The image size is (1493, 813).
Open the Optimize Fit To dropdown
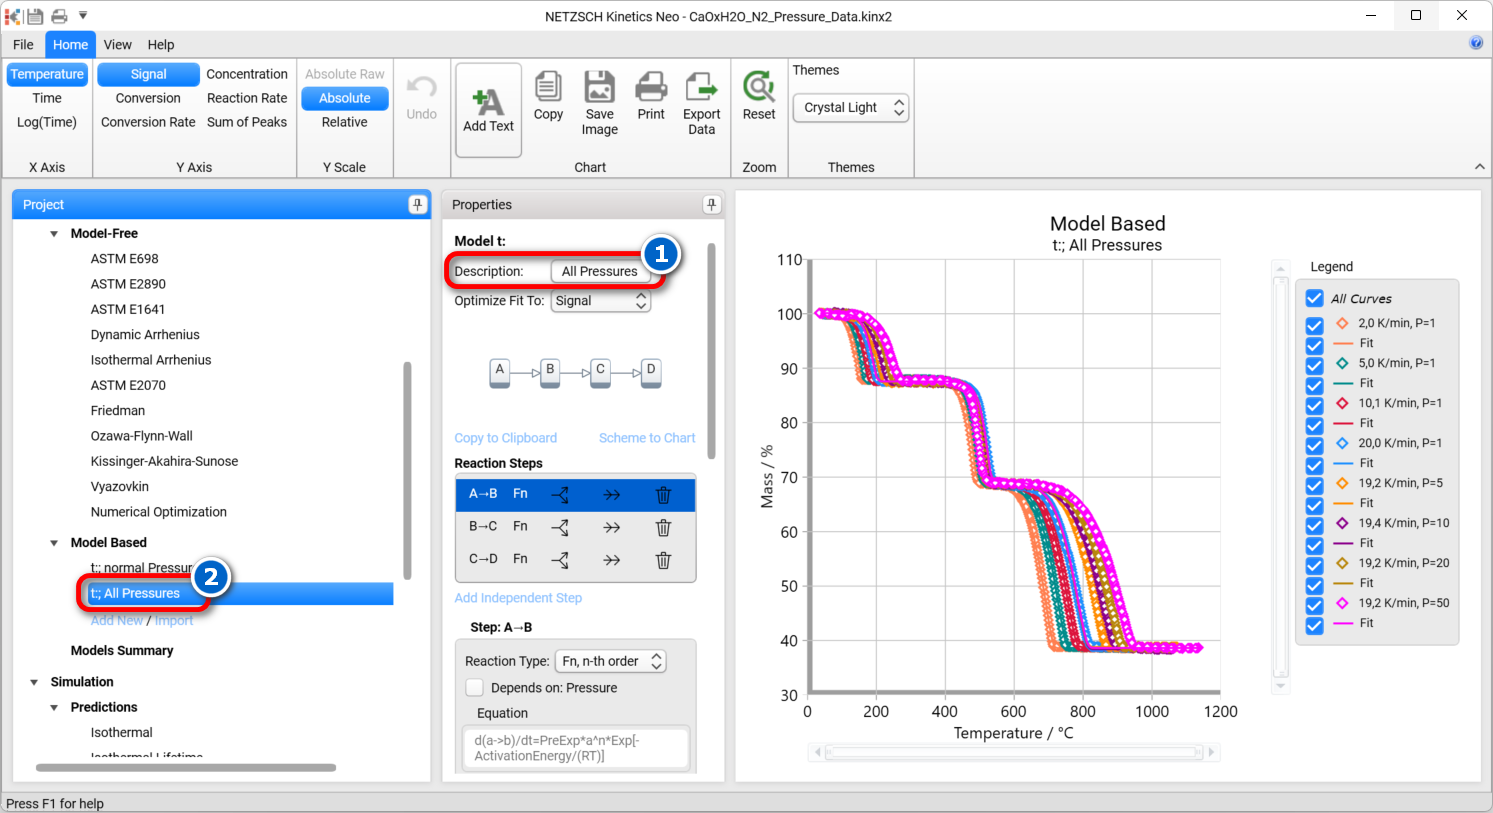601,301
